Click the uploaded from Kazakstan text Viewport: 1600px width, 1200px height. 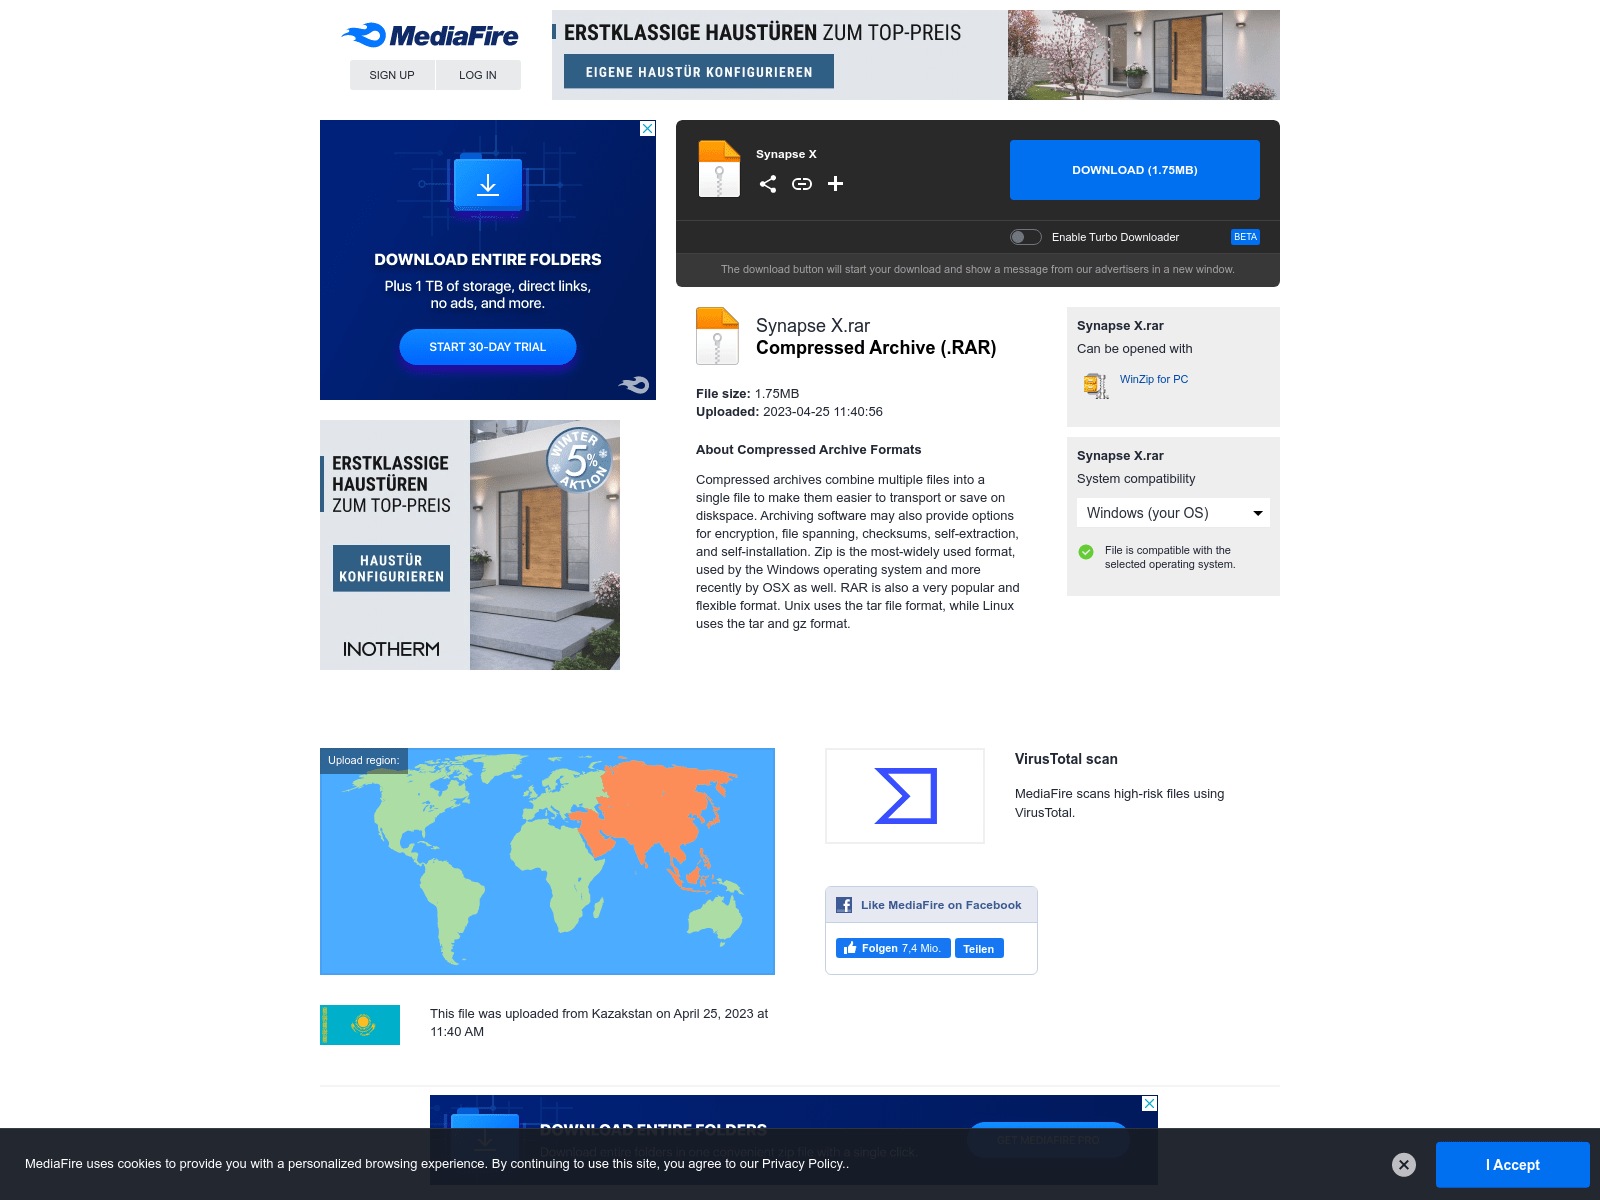pos(599,1023)
